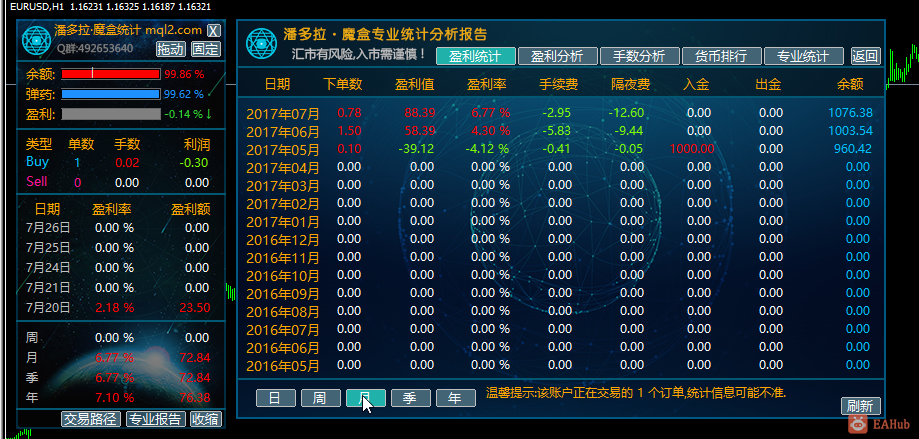The height and width of the screenshot is (439, 919).
Task: Click the 盈利值 column header
Action: point(415,84)
